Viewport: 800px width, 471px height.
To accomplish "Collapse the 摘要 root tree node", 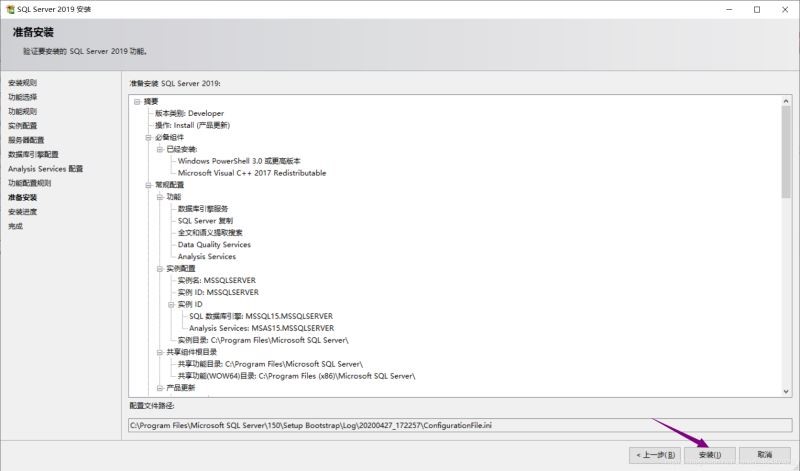I will [137, 102].
